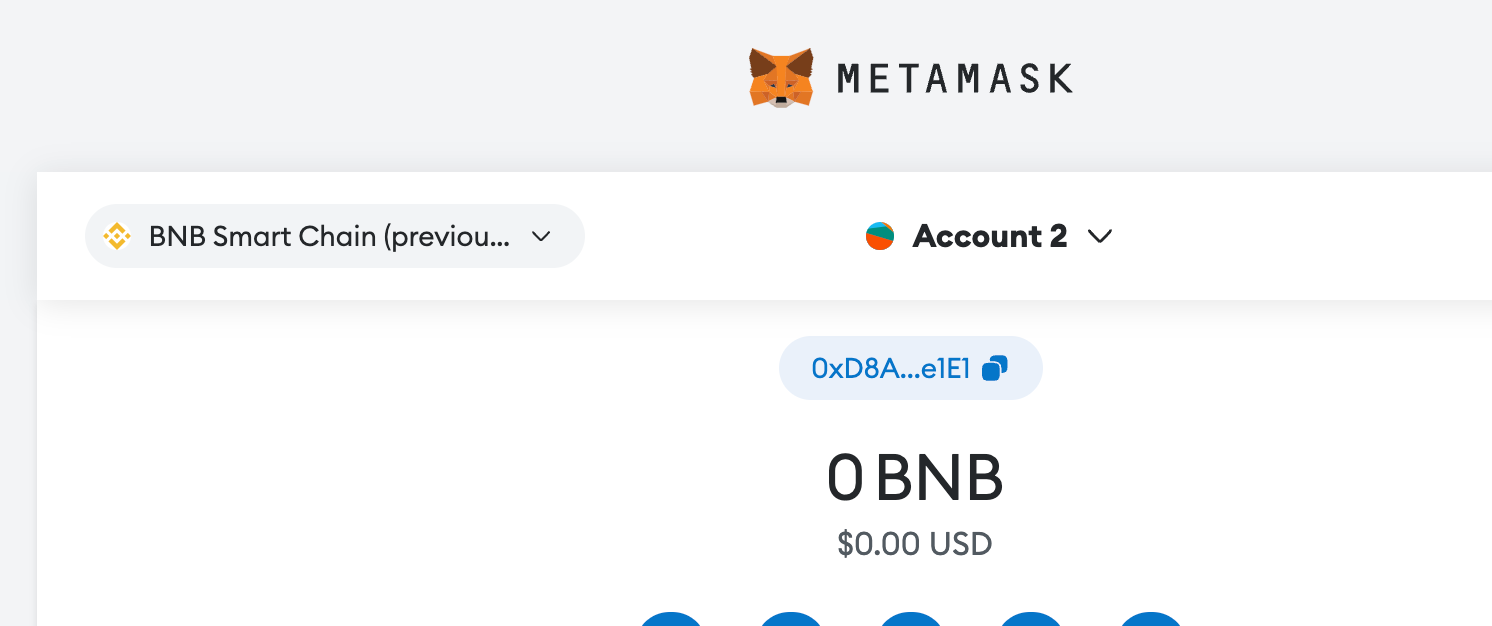This screenshot has height=626, width=1492.
Task: Click the Account 2 colored avatar
Action: pyautogui.click(x=881, y=236)
